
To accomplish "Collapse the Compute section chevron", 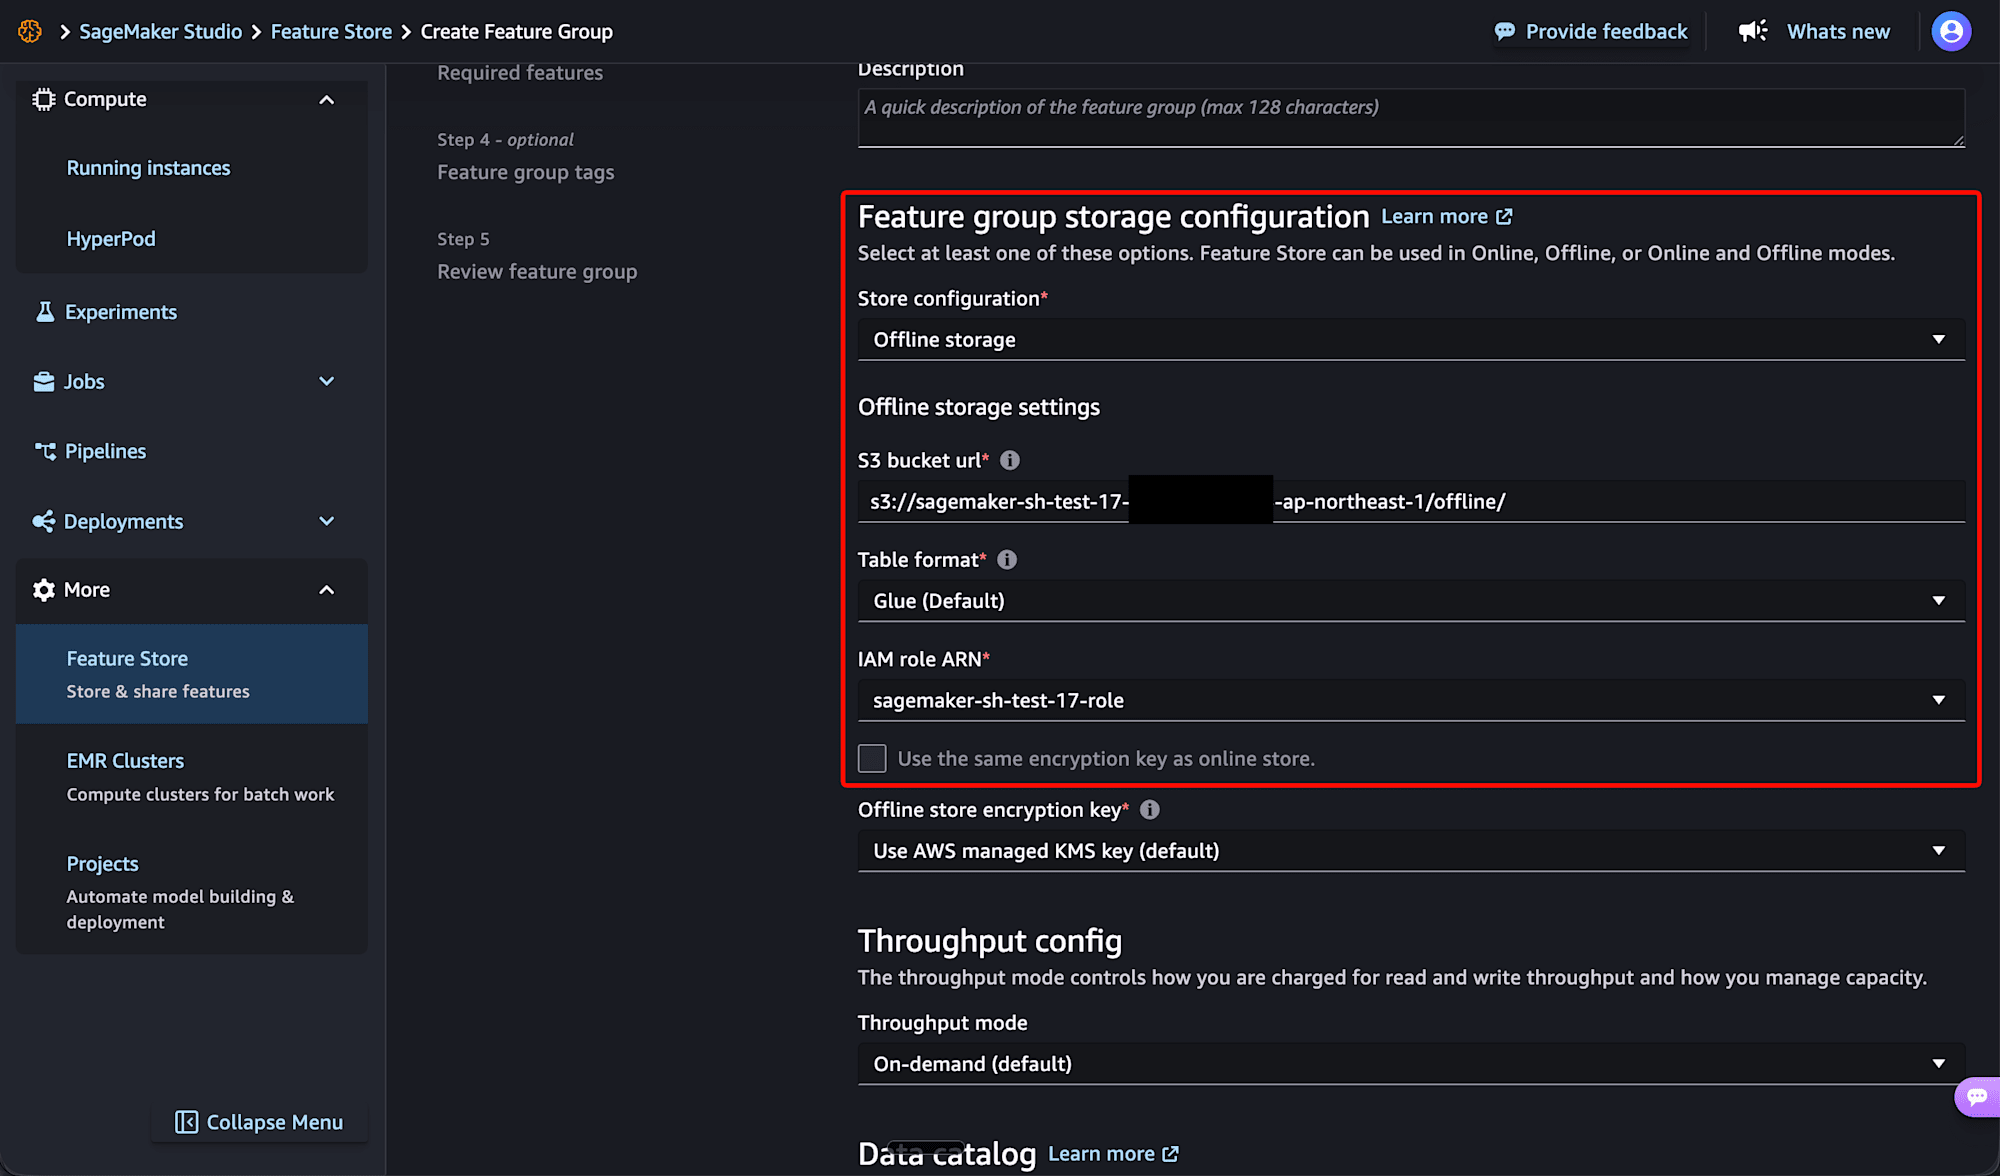I will (326, 100).
